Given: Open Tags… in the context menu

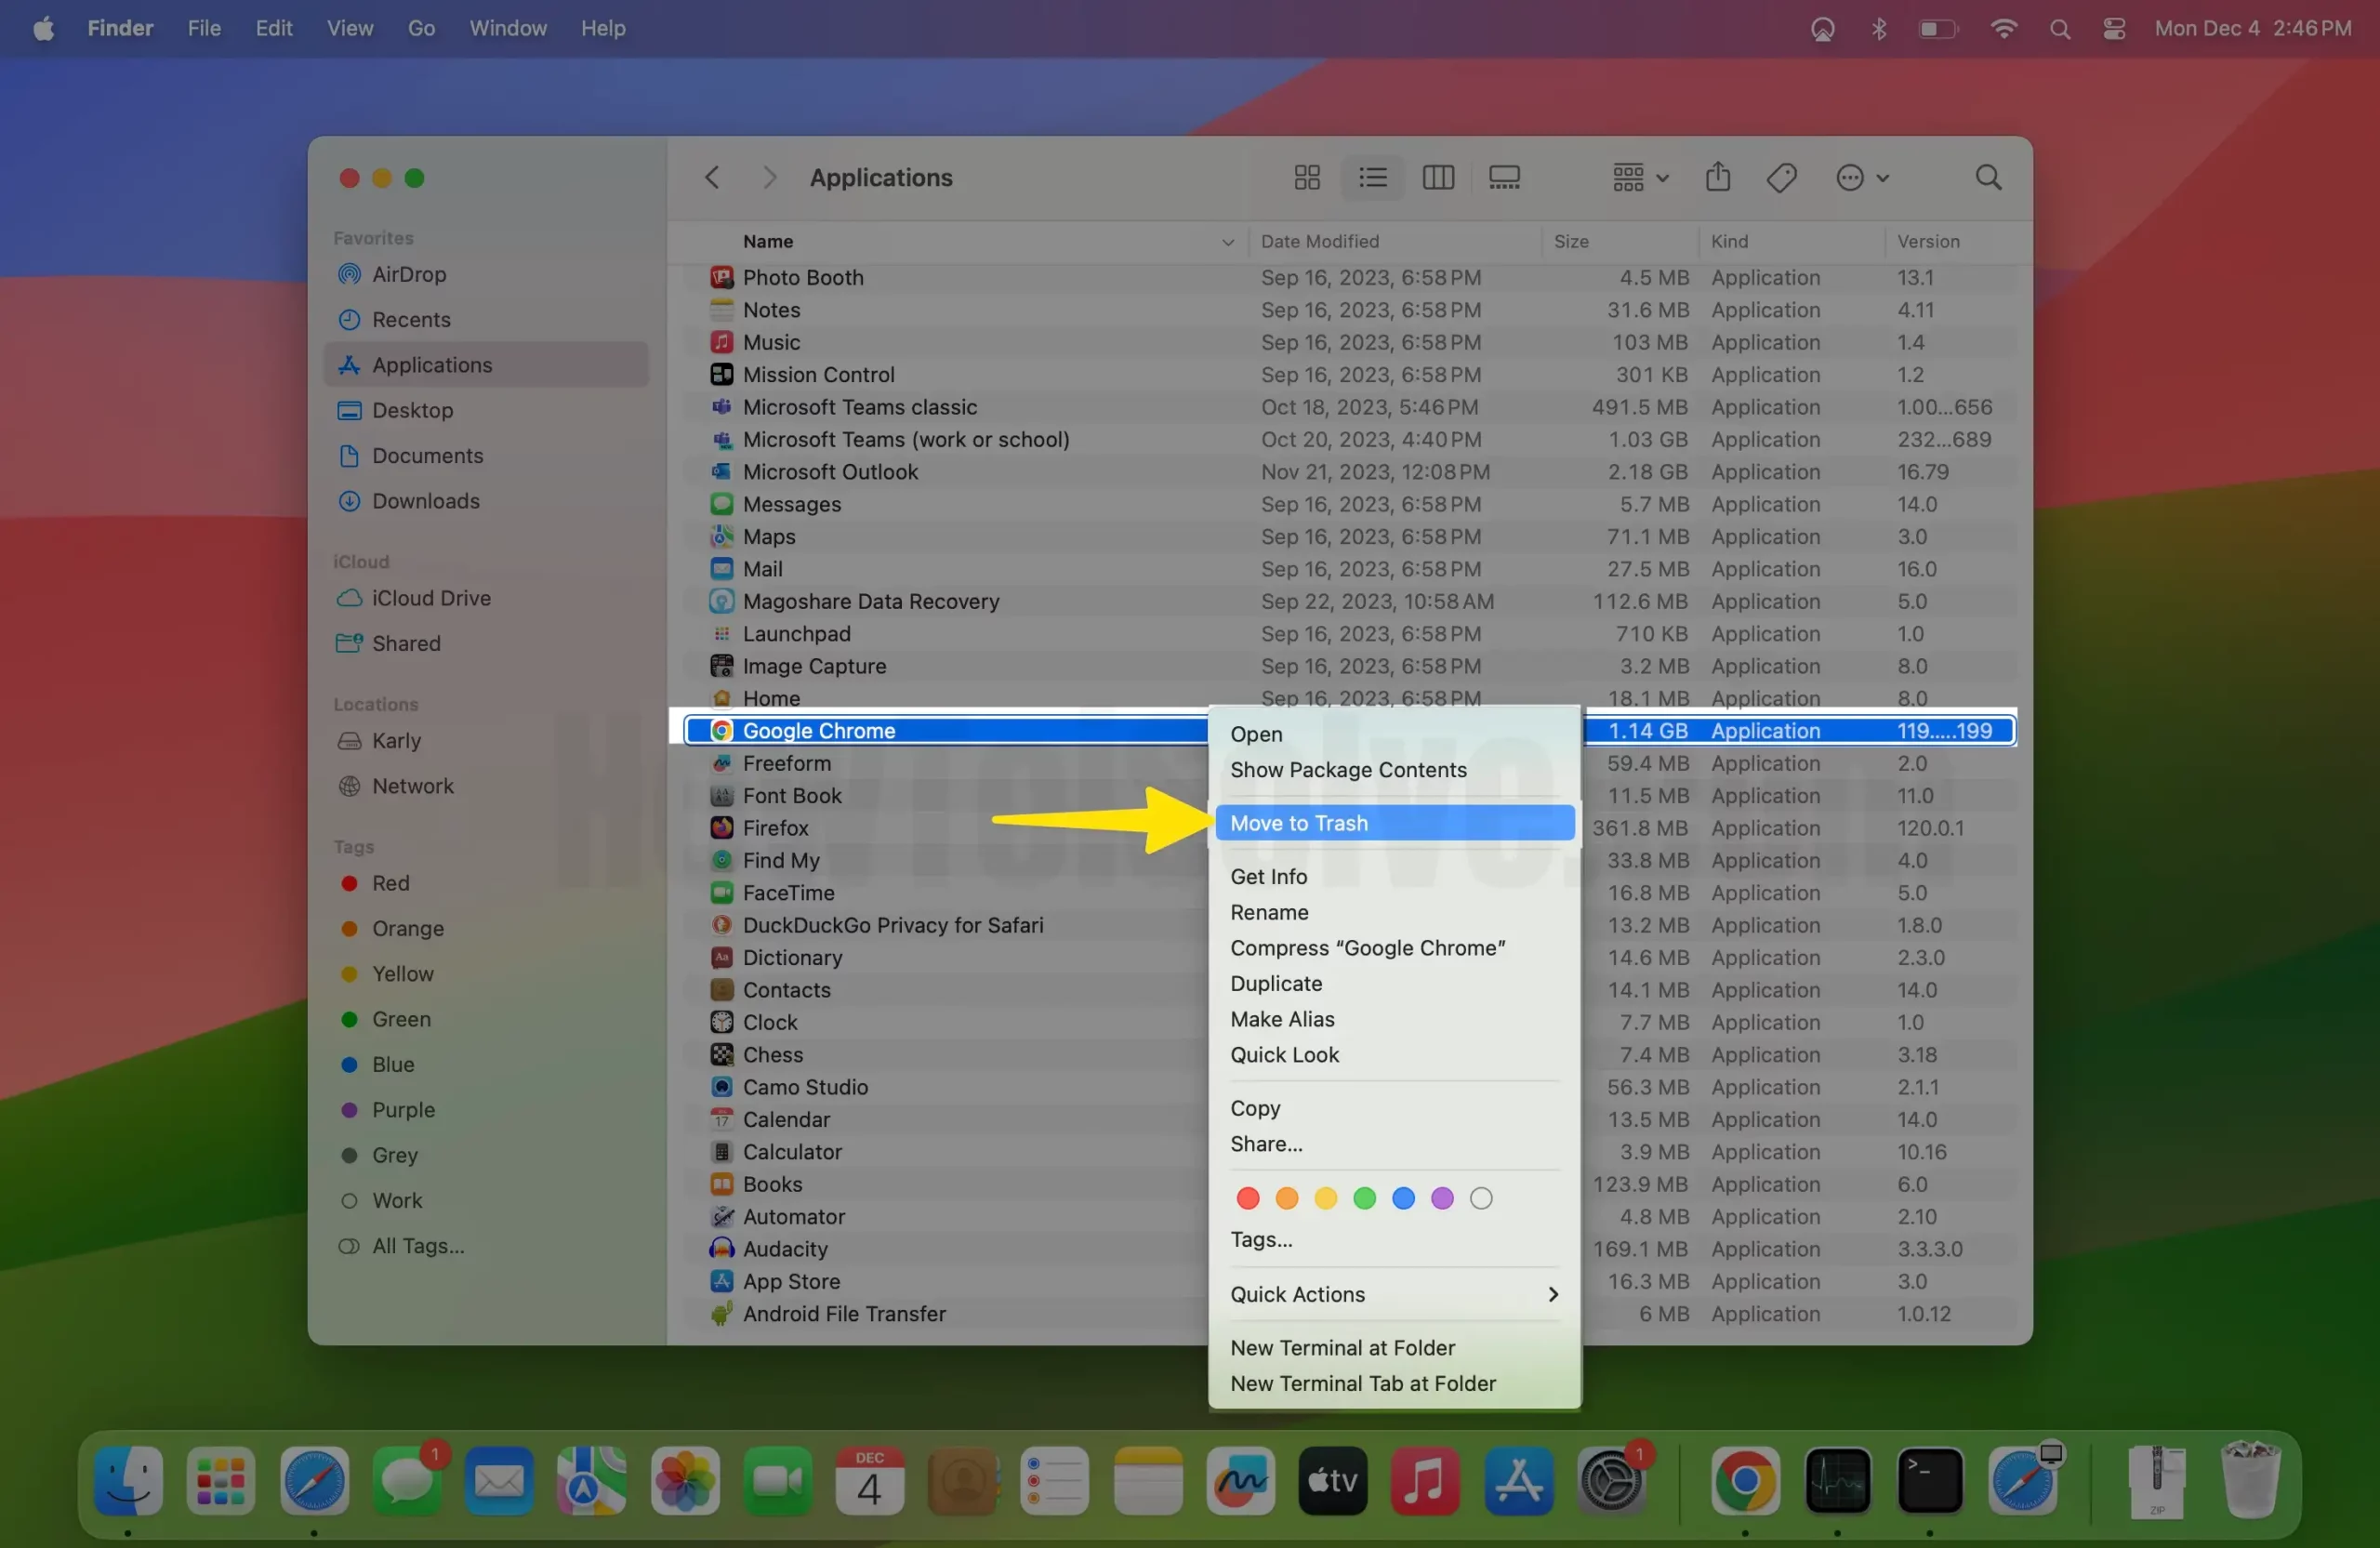Looking at the screenshot, I should (x=1261, y=1239).
